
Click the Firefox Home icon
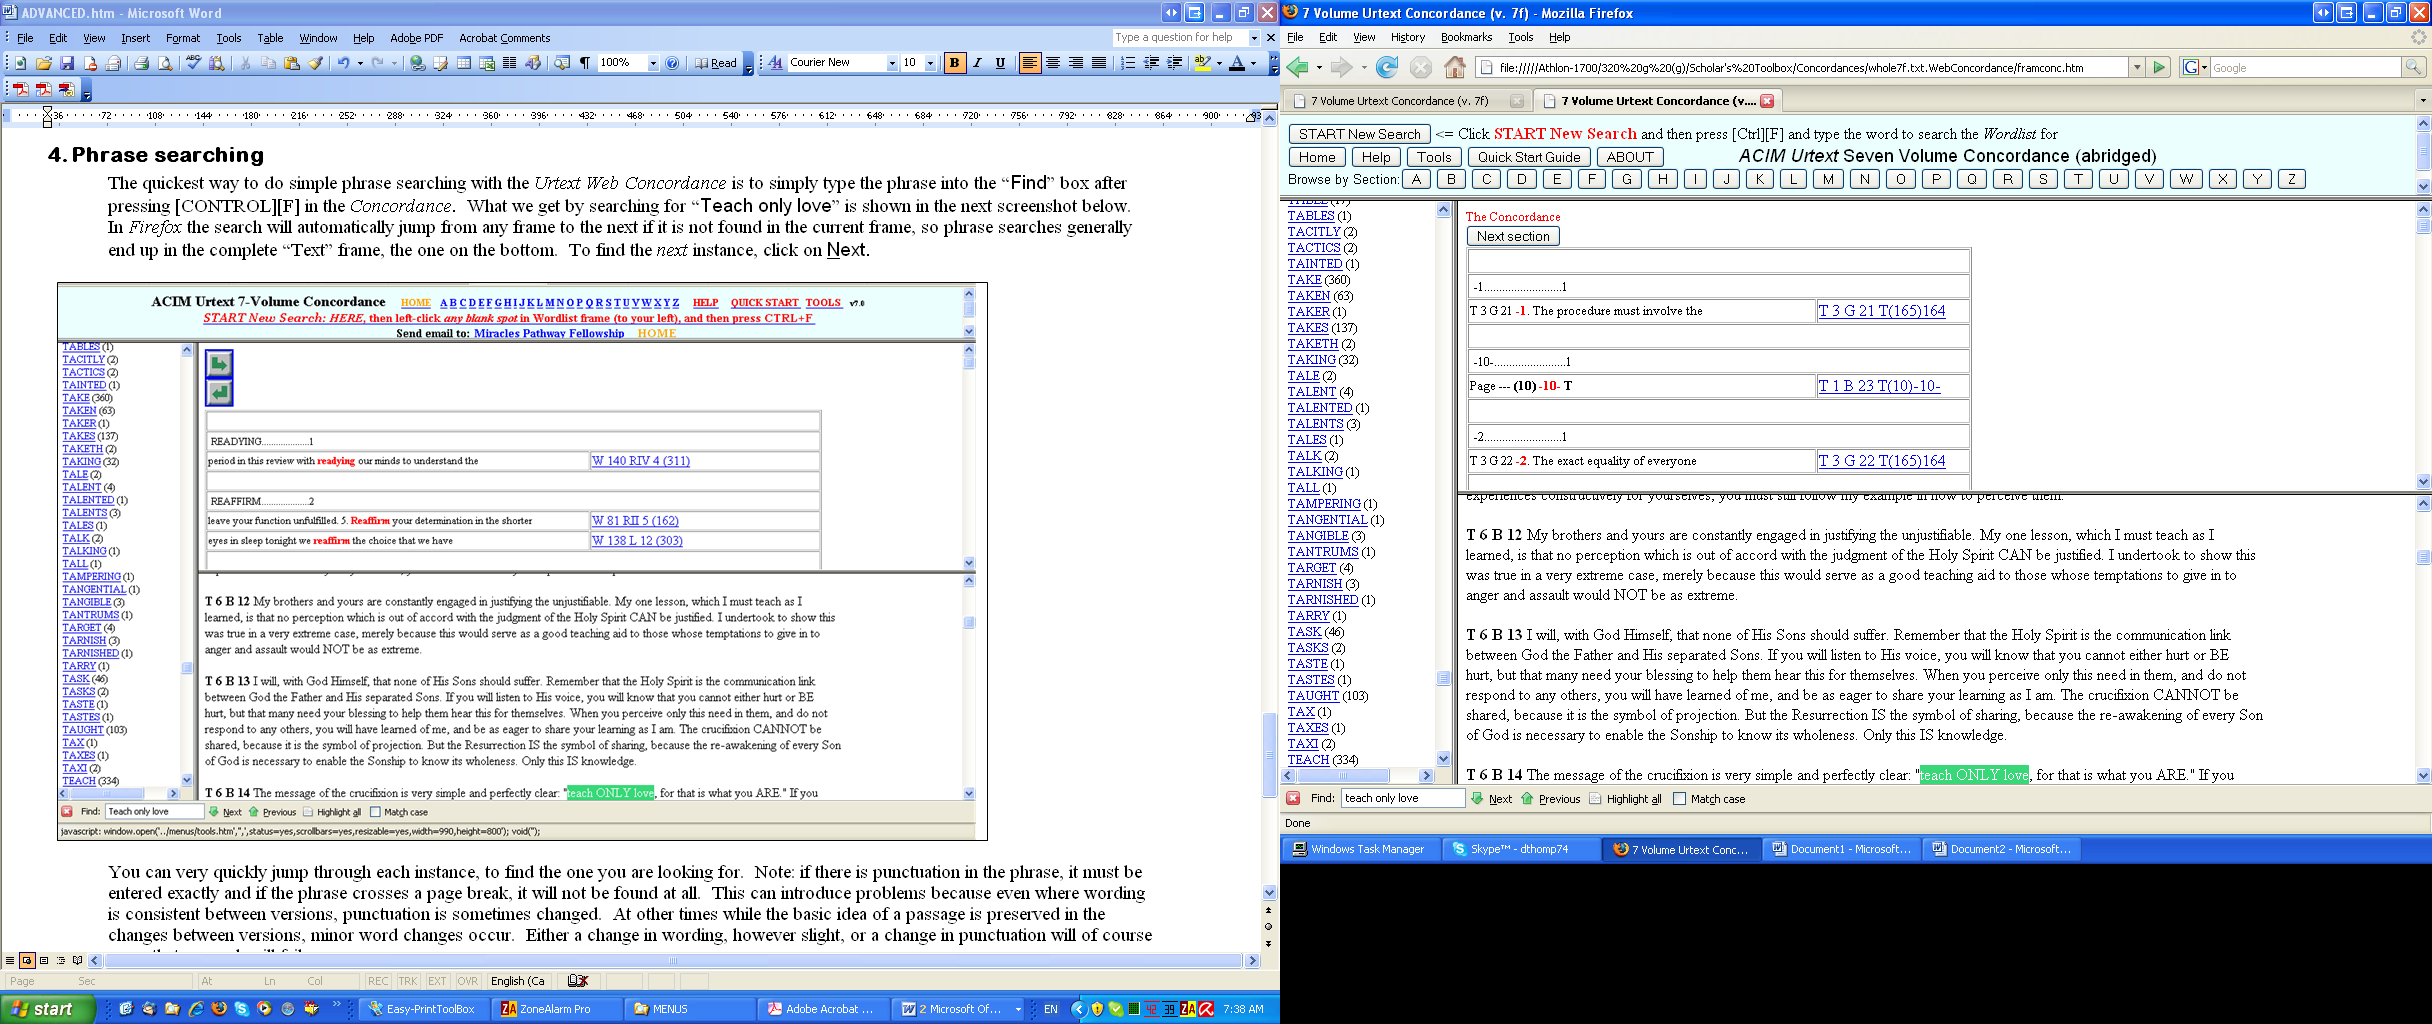[x=1455, y=67]
